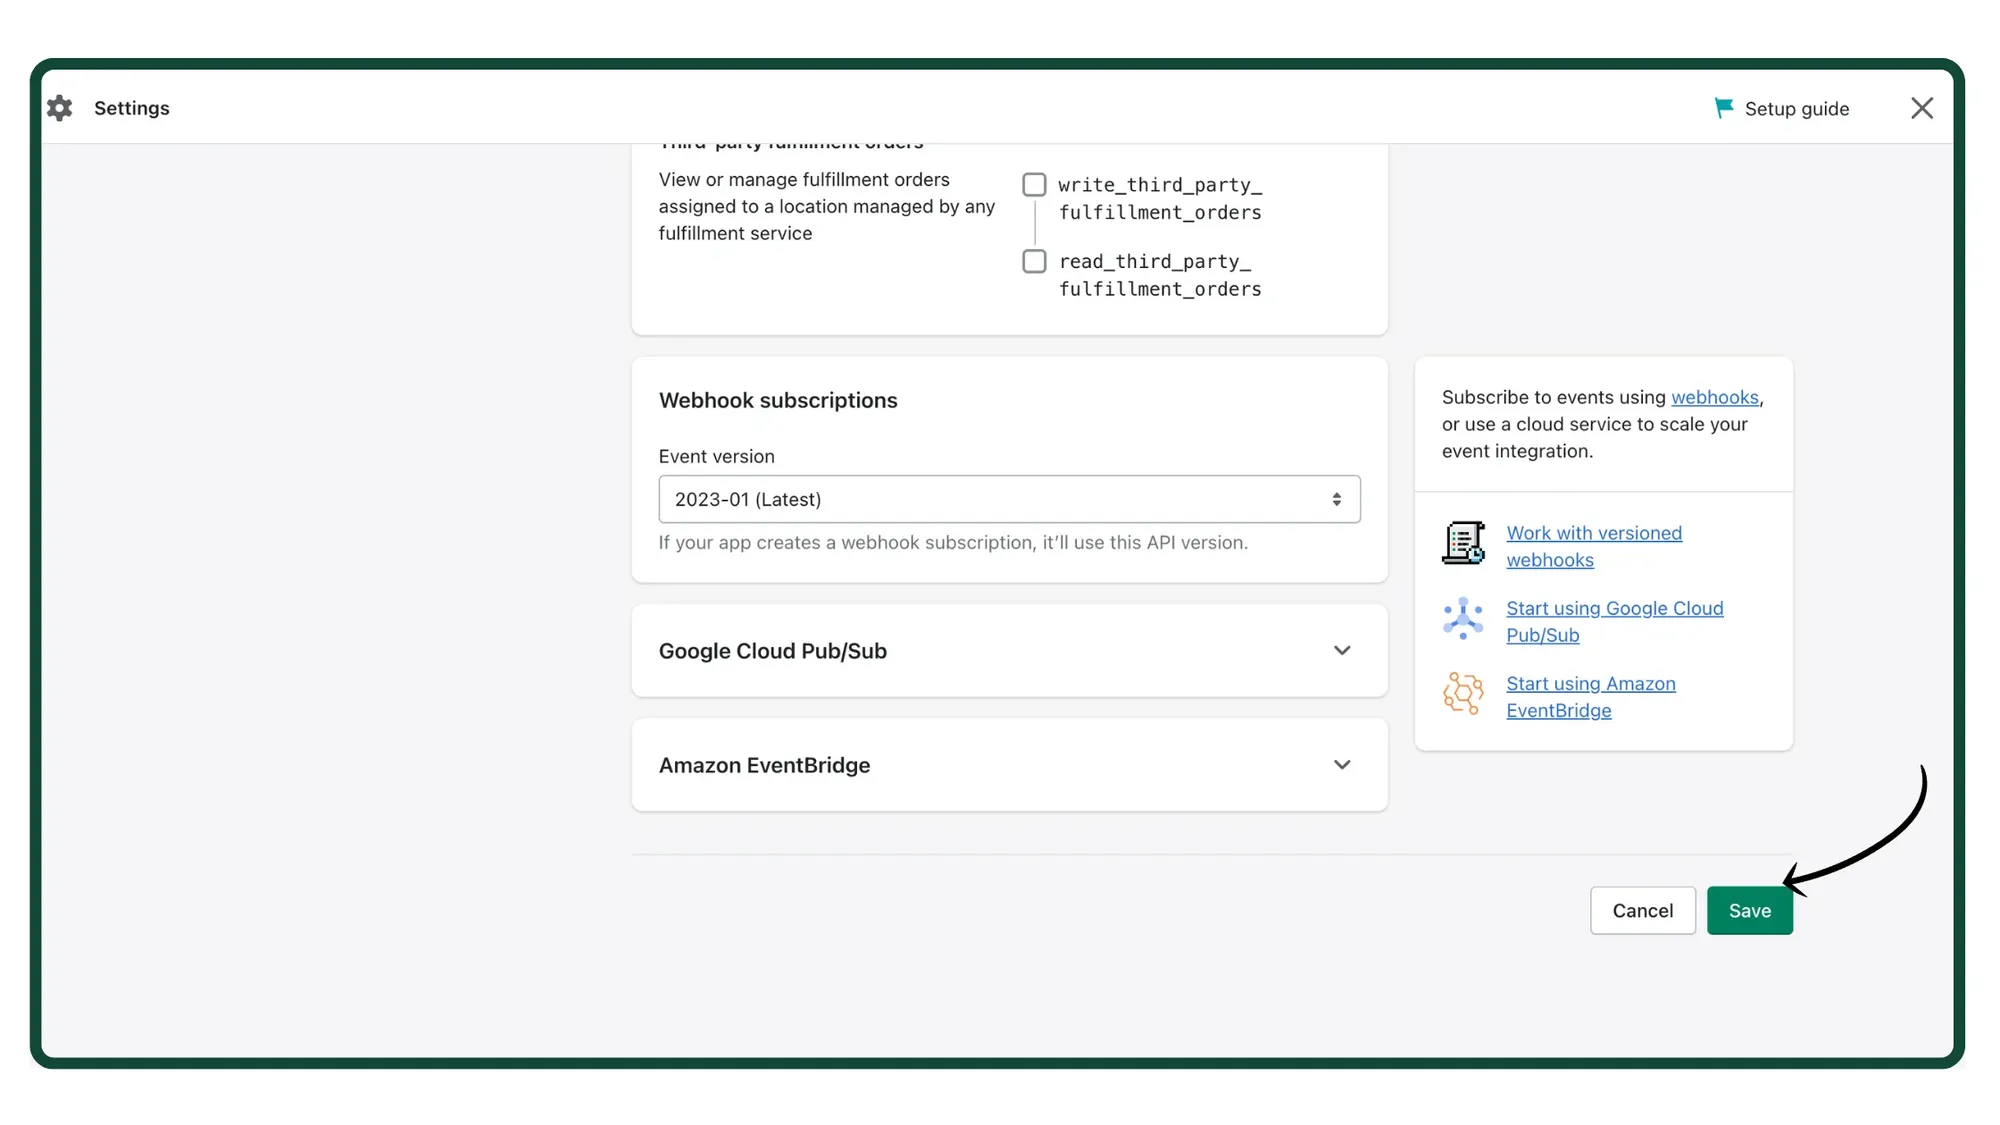
Task: Click the Amazon EventBridge hexagon icon
Action: (x=1463, y=694)
